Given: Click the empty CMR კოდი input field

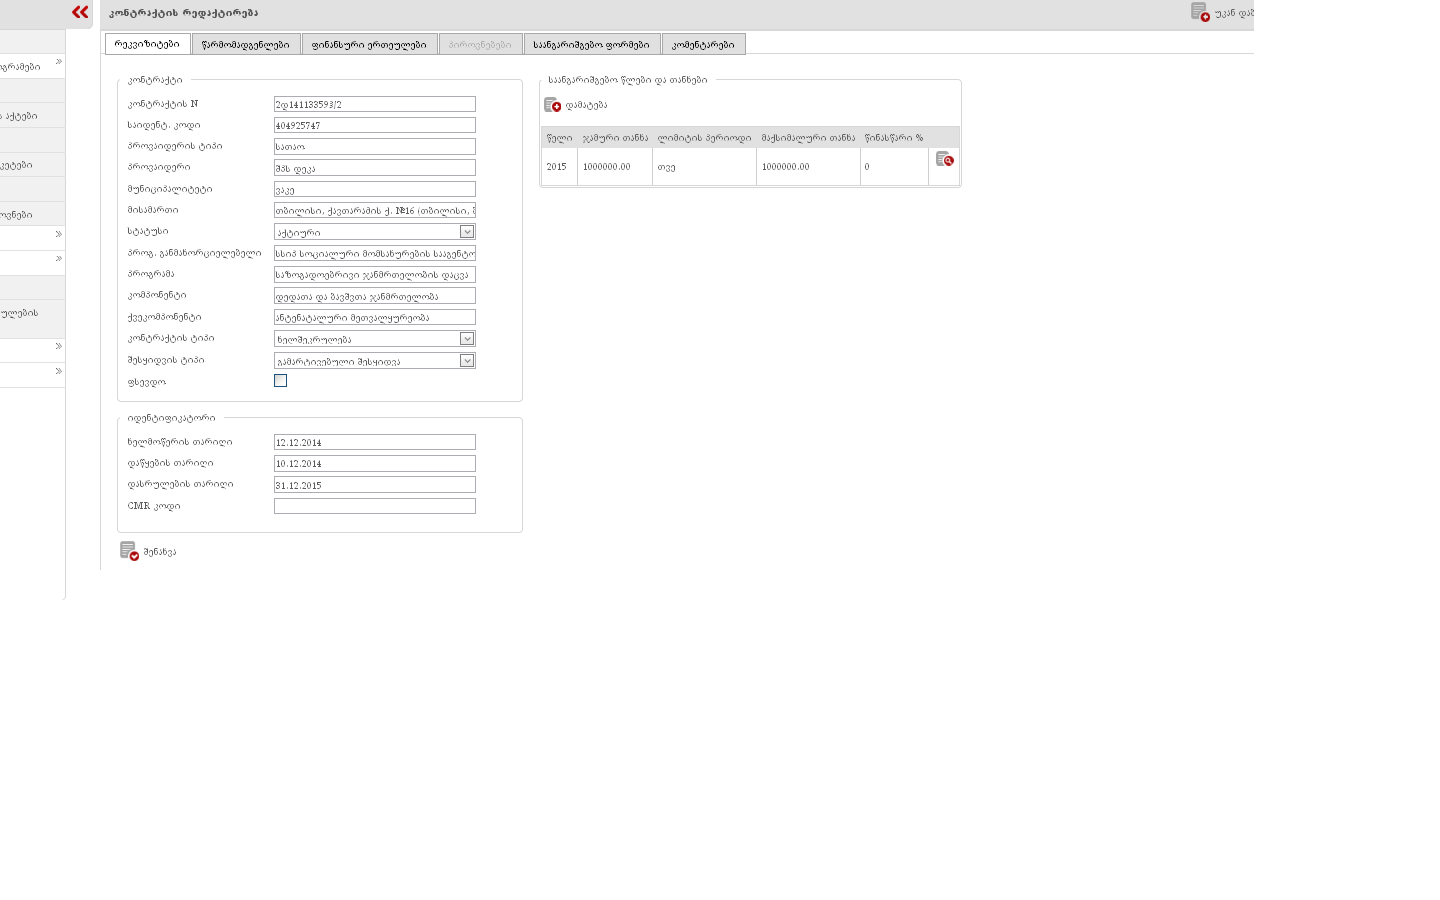Looking at the screenshot, I should (x=374, y=506).
